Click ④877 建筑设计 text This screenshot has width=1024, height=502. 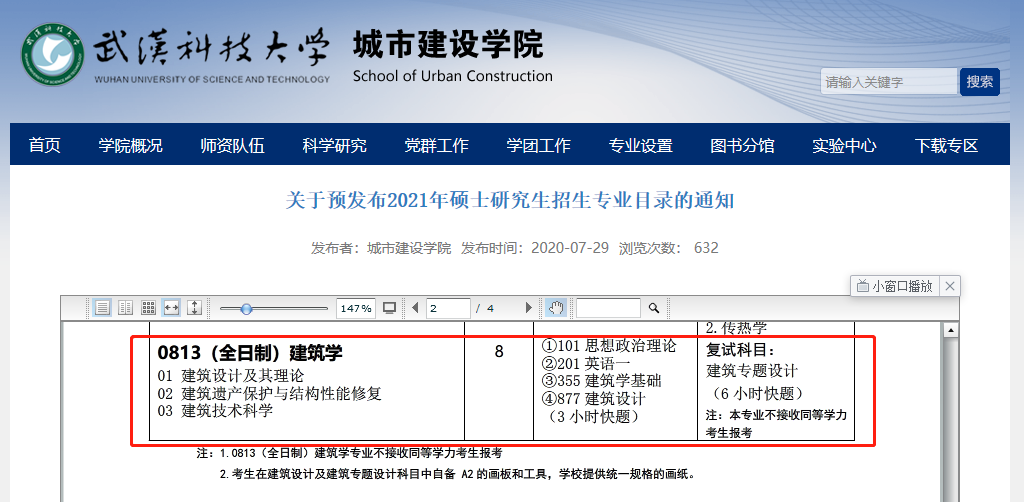pos(593,399)
